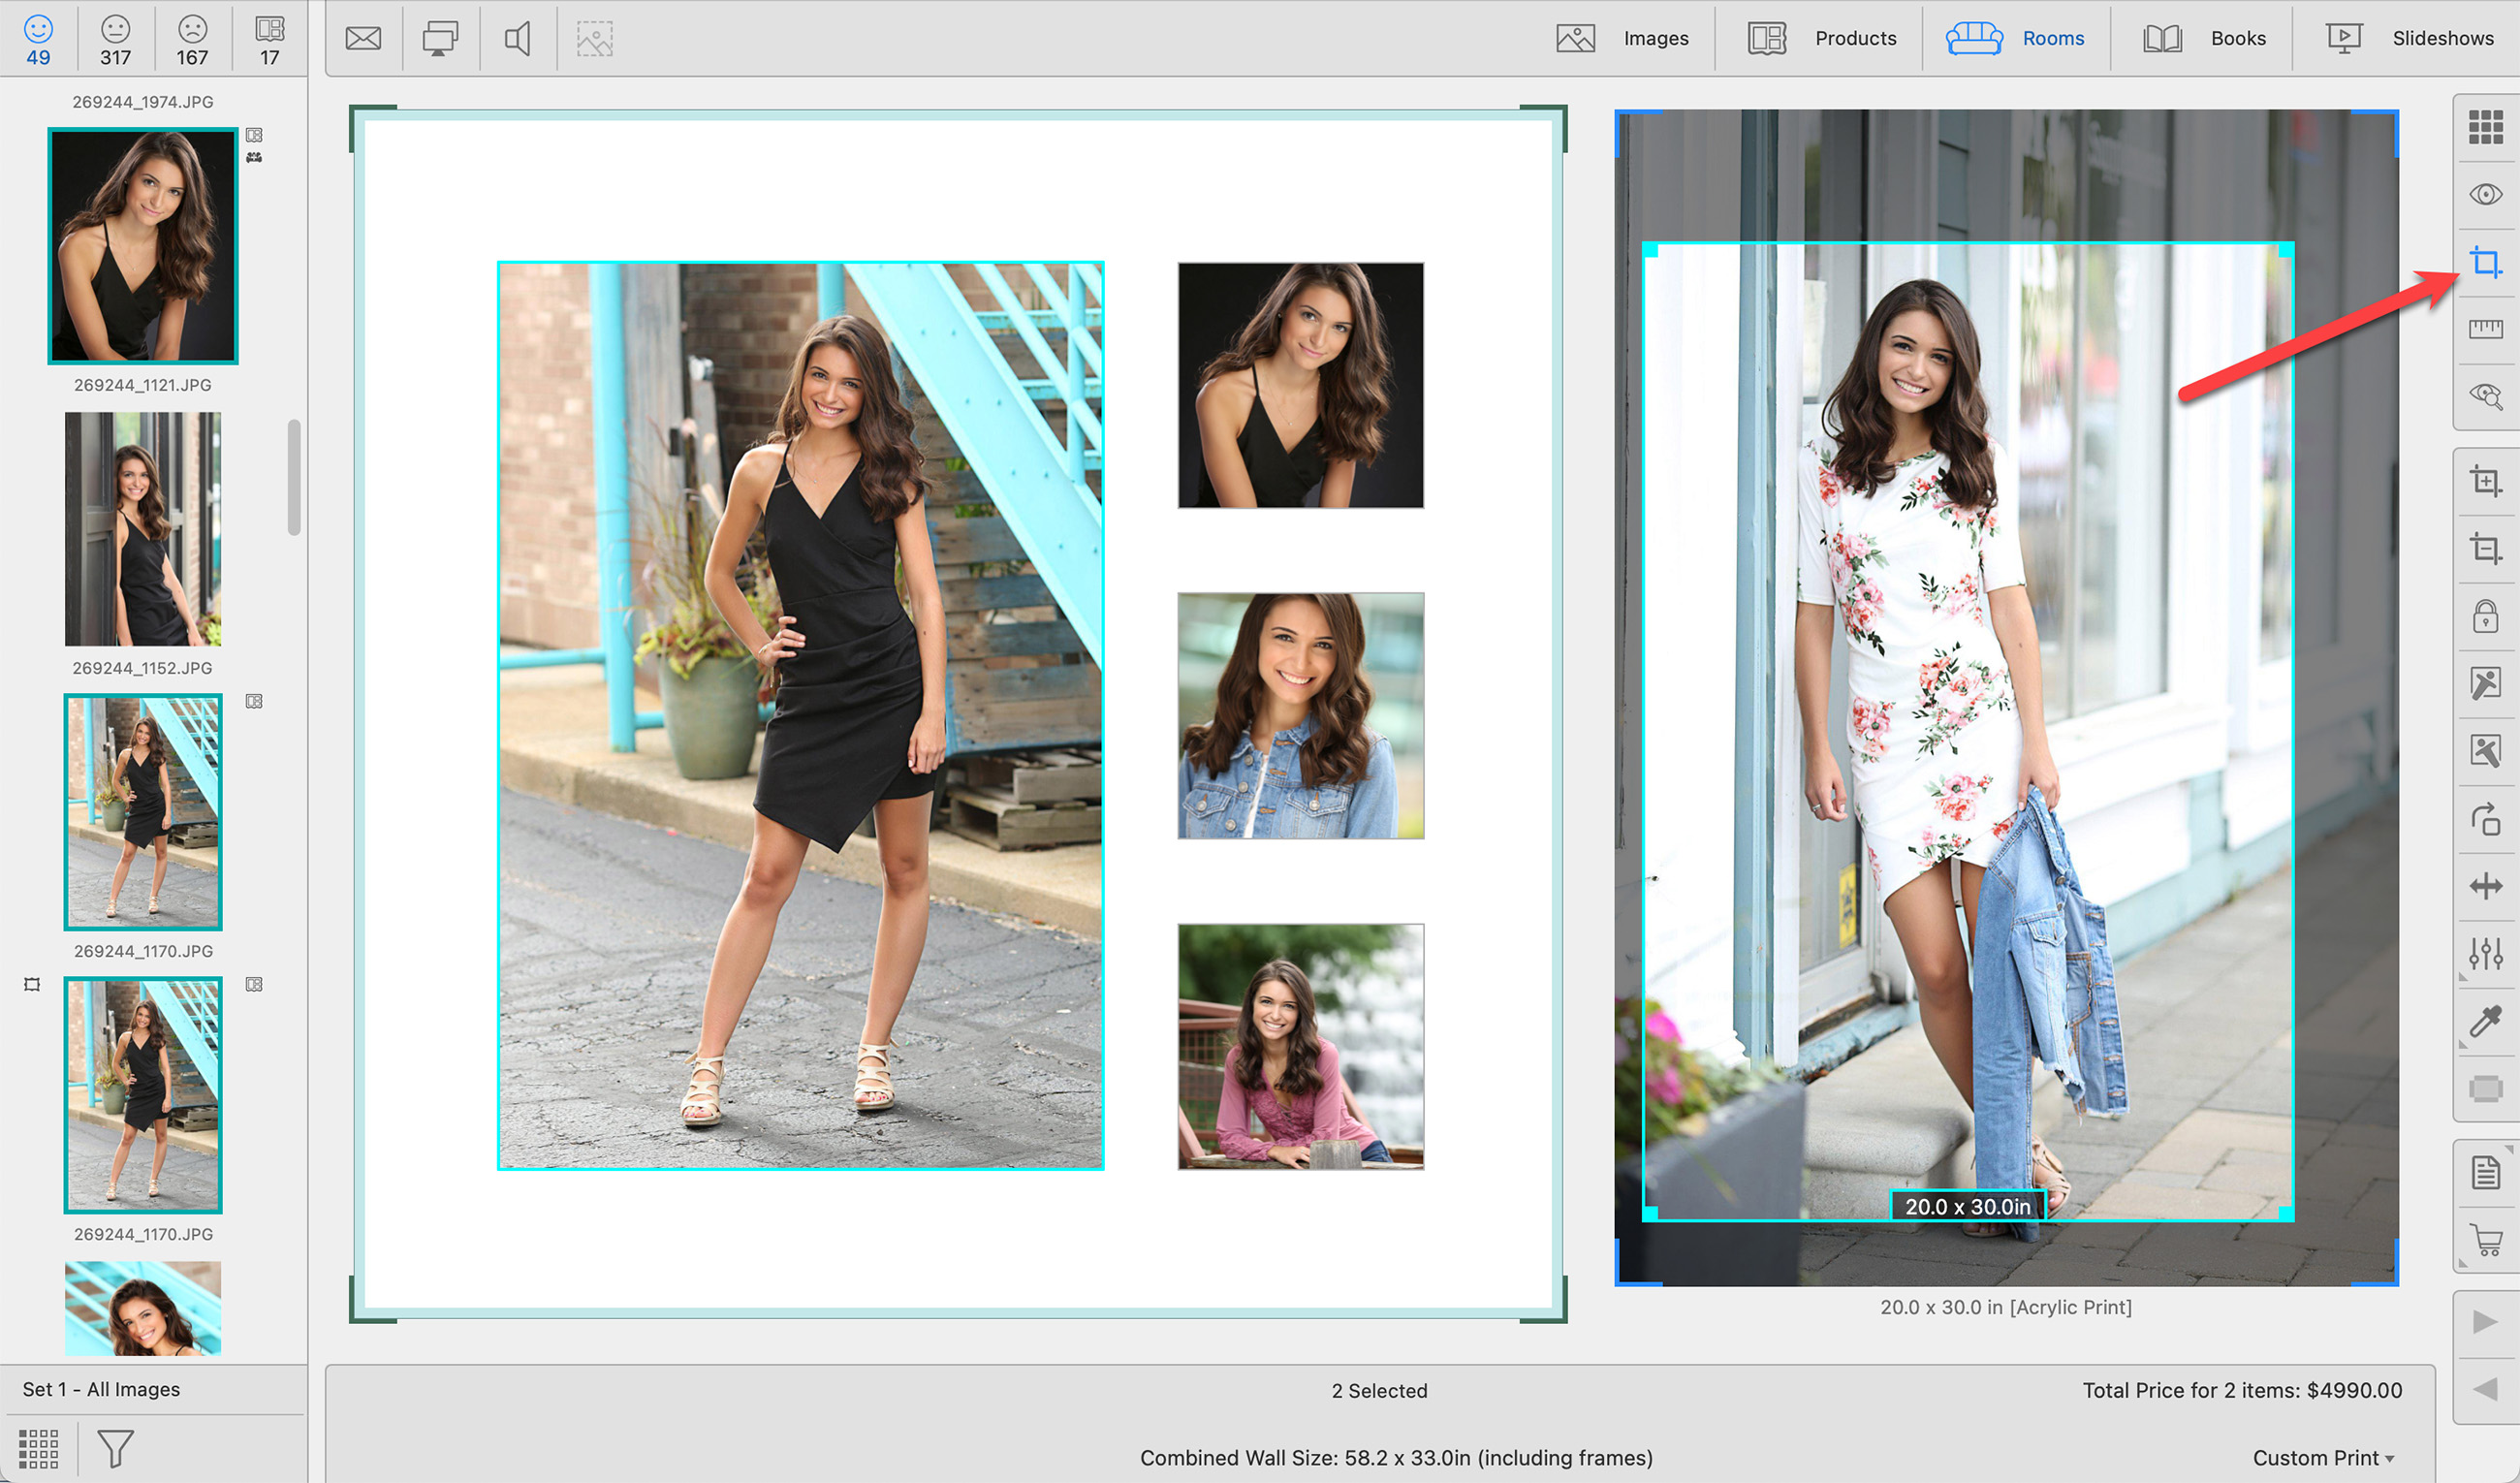Click the email envelope icon

tap(363, 38)
